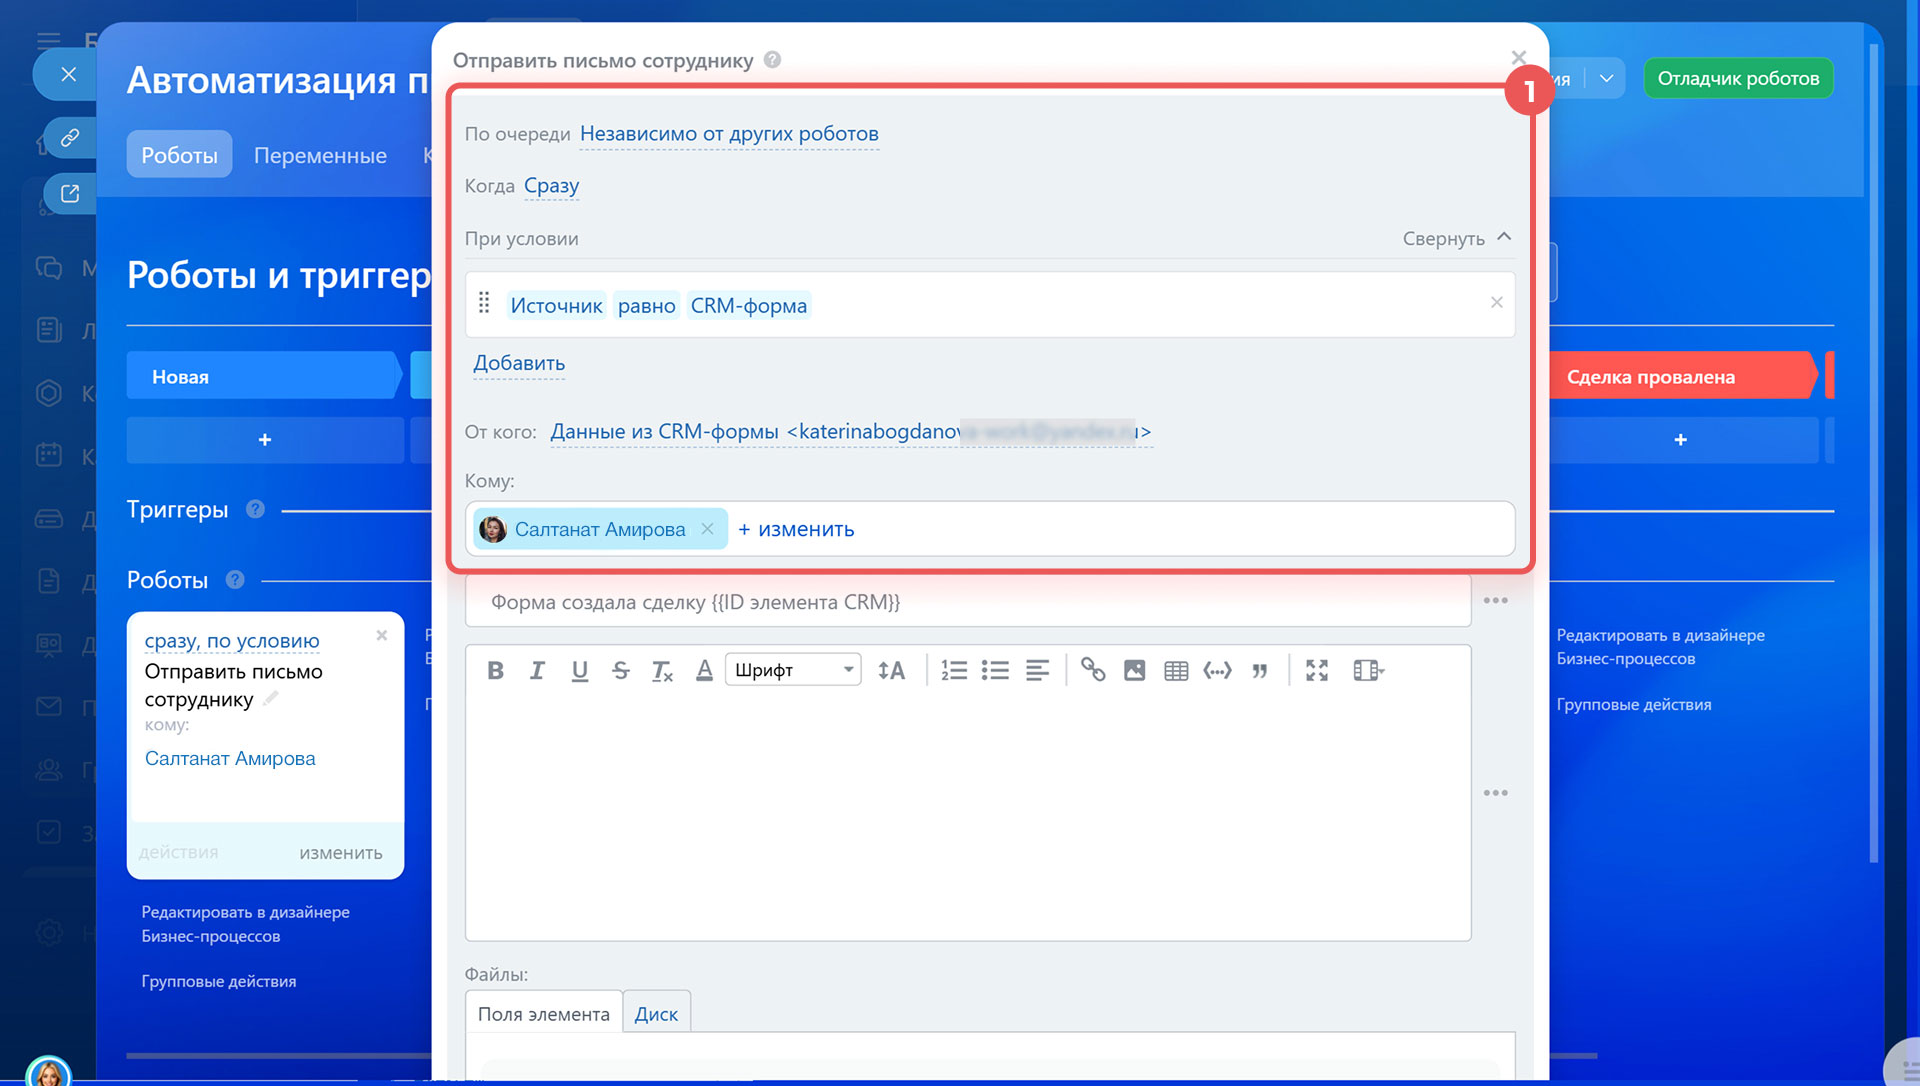Image resolution: width=1920 pixels, height=1086 pixels.
Task: Click the Add condition link
Action: [x=519, y=363]
